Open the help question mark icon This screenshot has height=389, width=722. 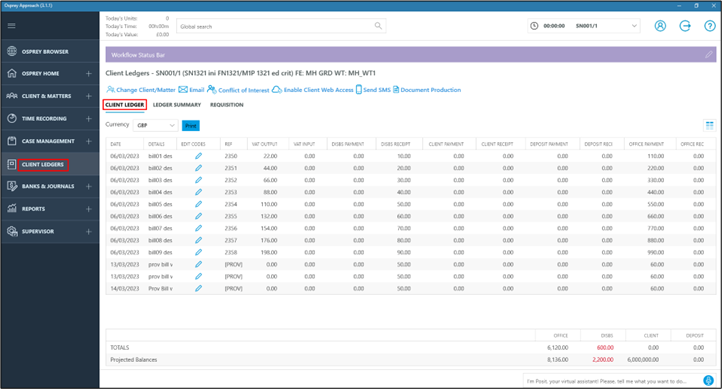[710, 26]
